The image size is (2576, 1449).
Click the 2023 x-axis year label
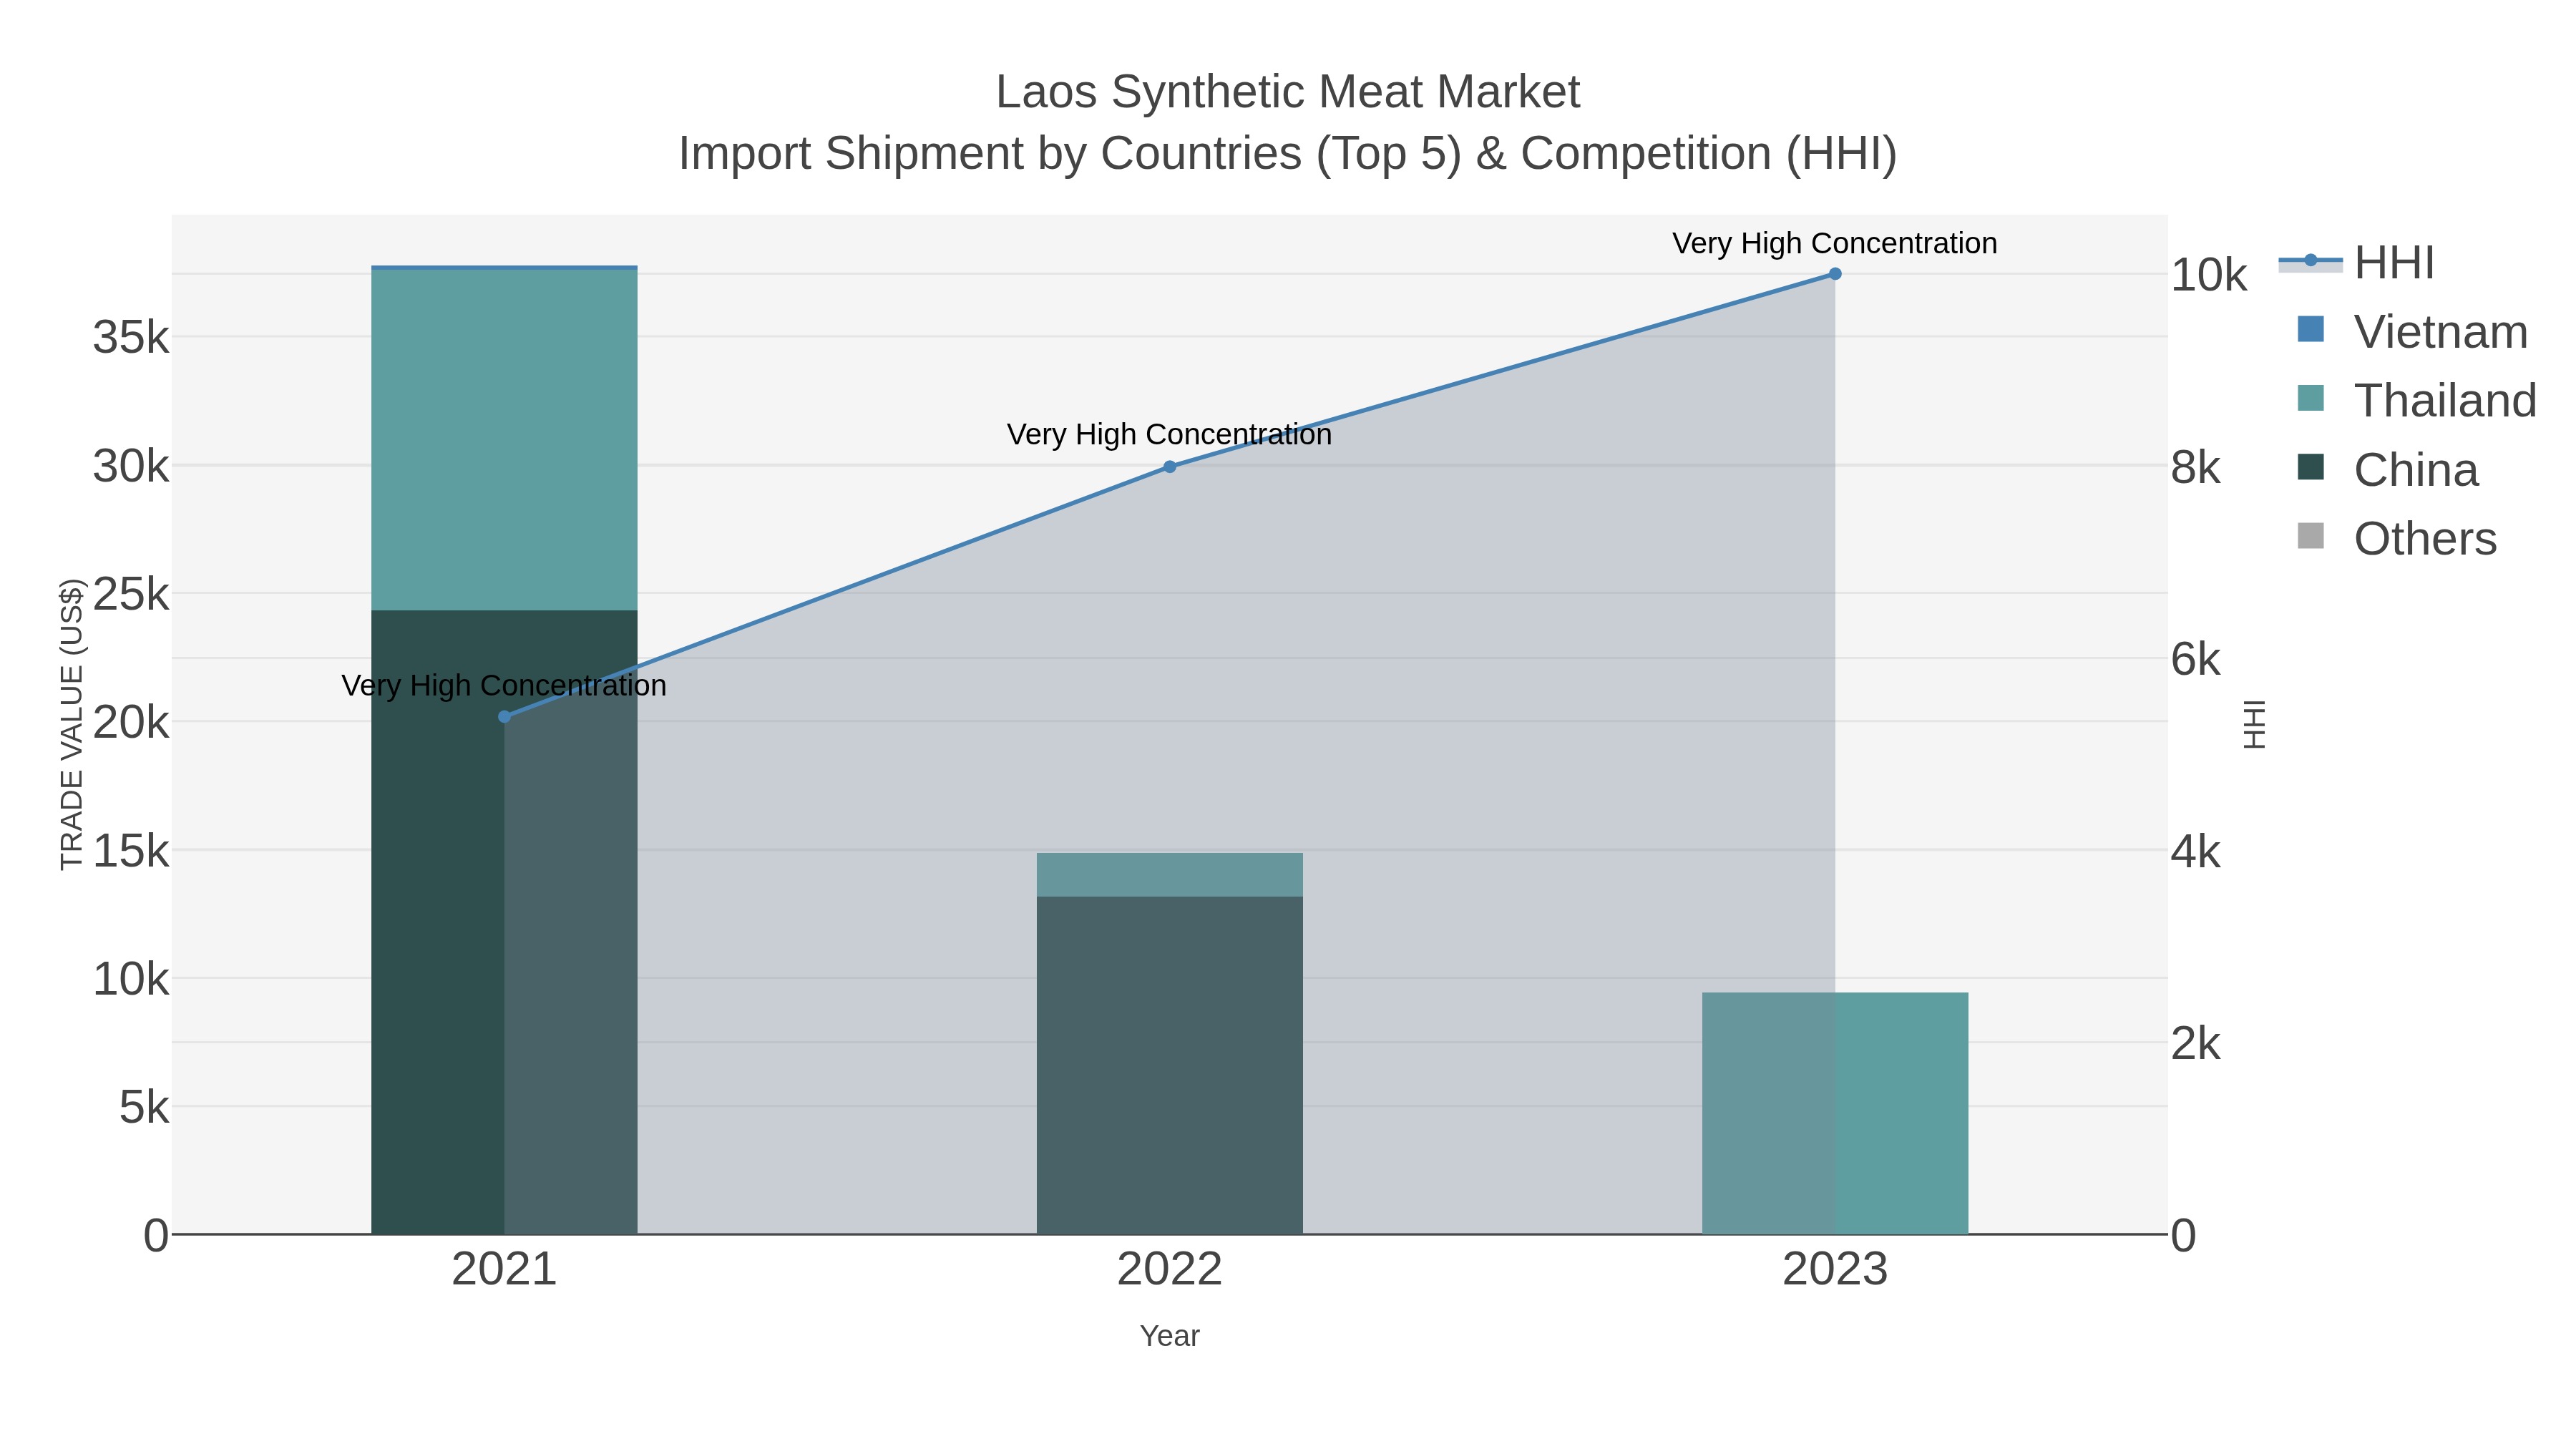[1835, 1270]
